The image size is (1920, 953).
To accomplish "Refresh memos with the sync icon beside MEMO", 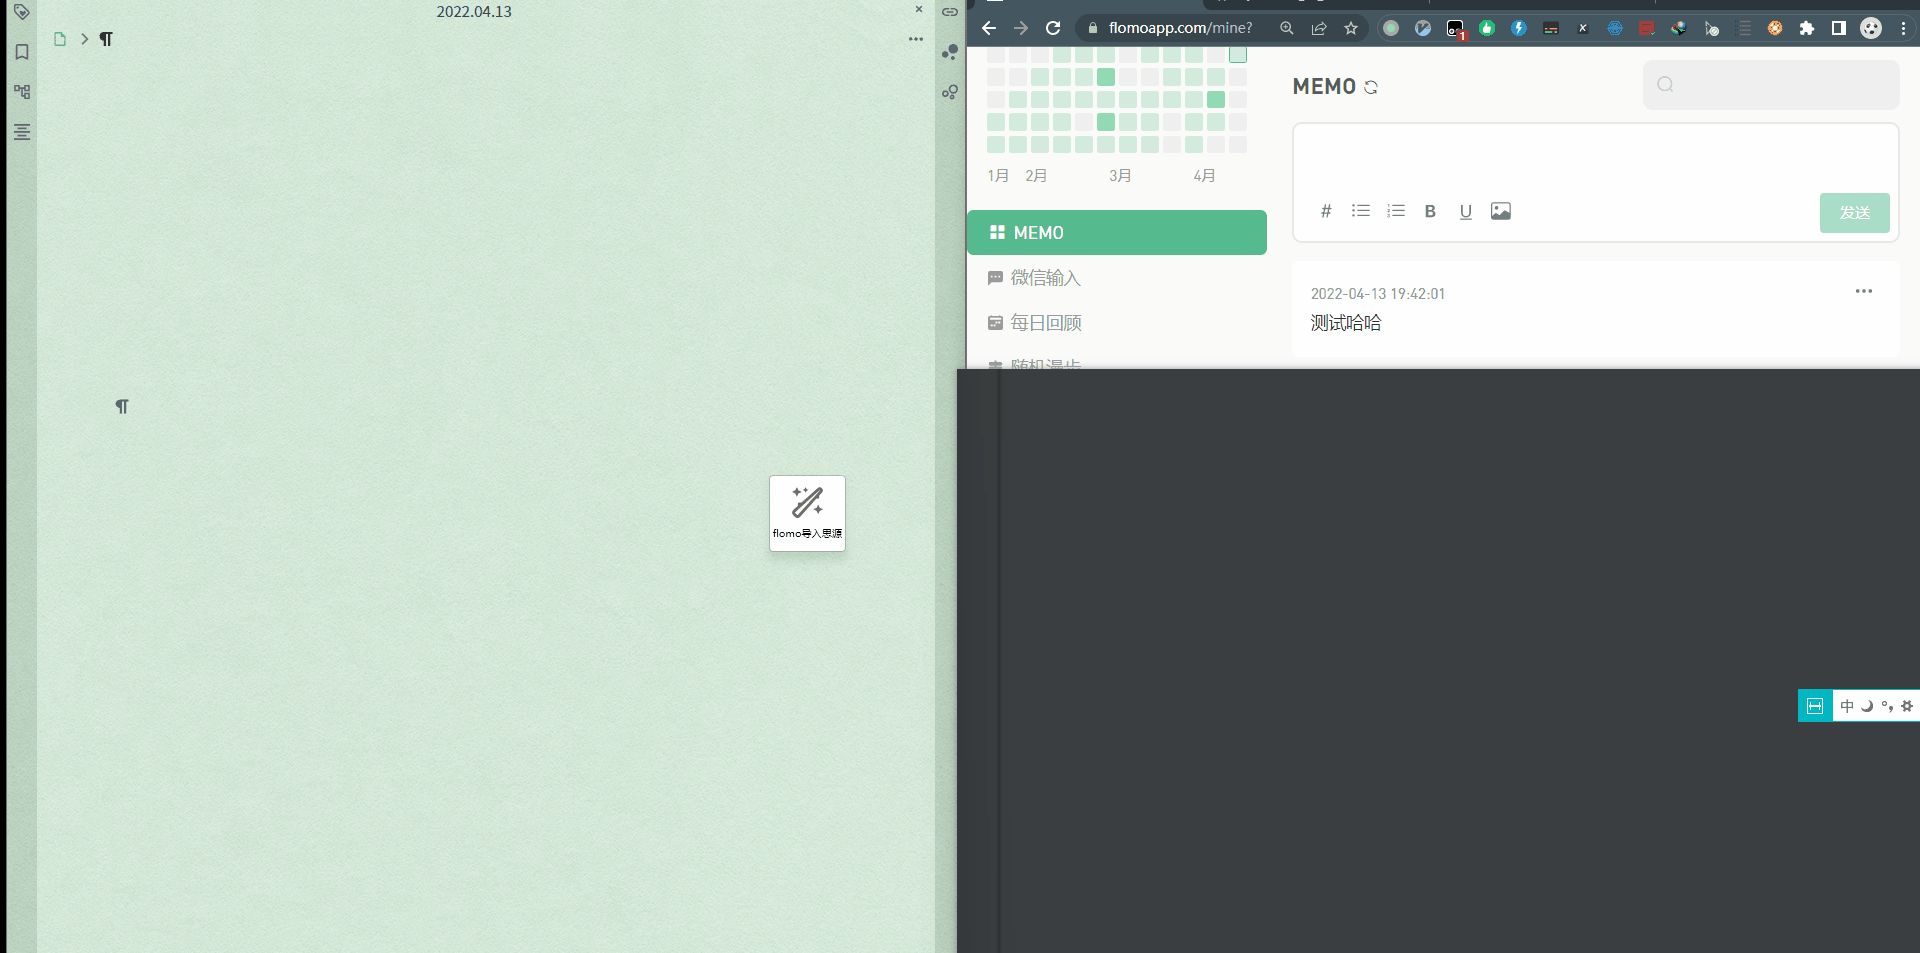I will (1371, 87).
